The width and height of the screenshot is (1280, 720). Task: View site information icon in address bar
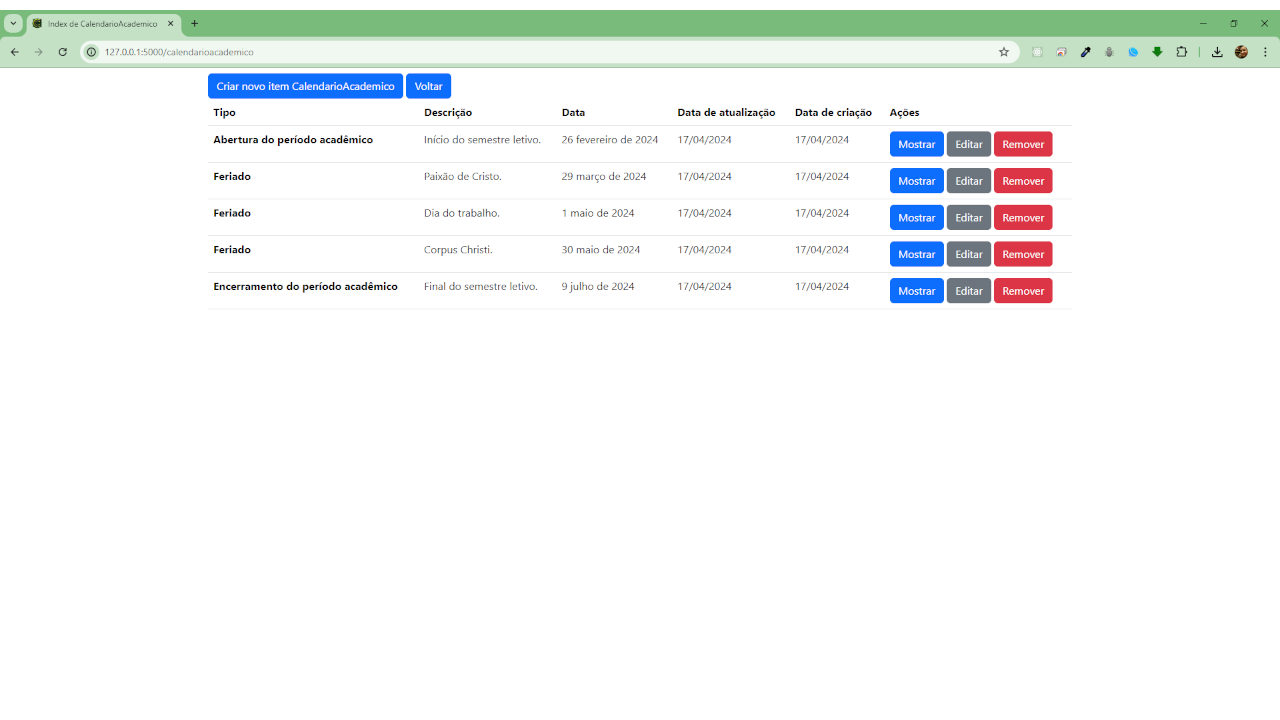point(91,52)
